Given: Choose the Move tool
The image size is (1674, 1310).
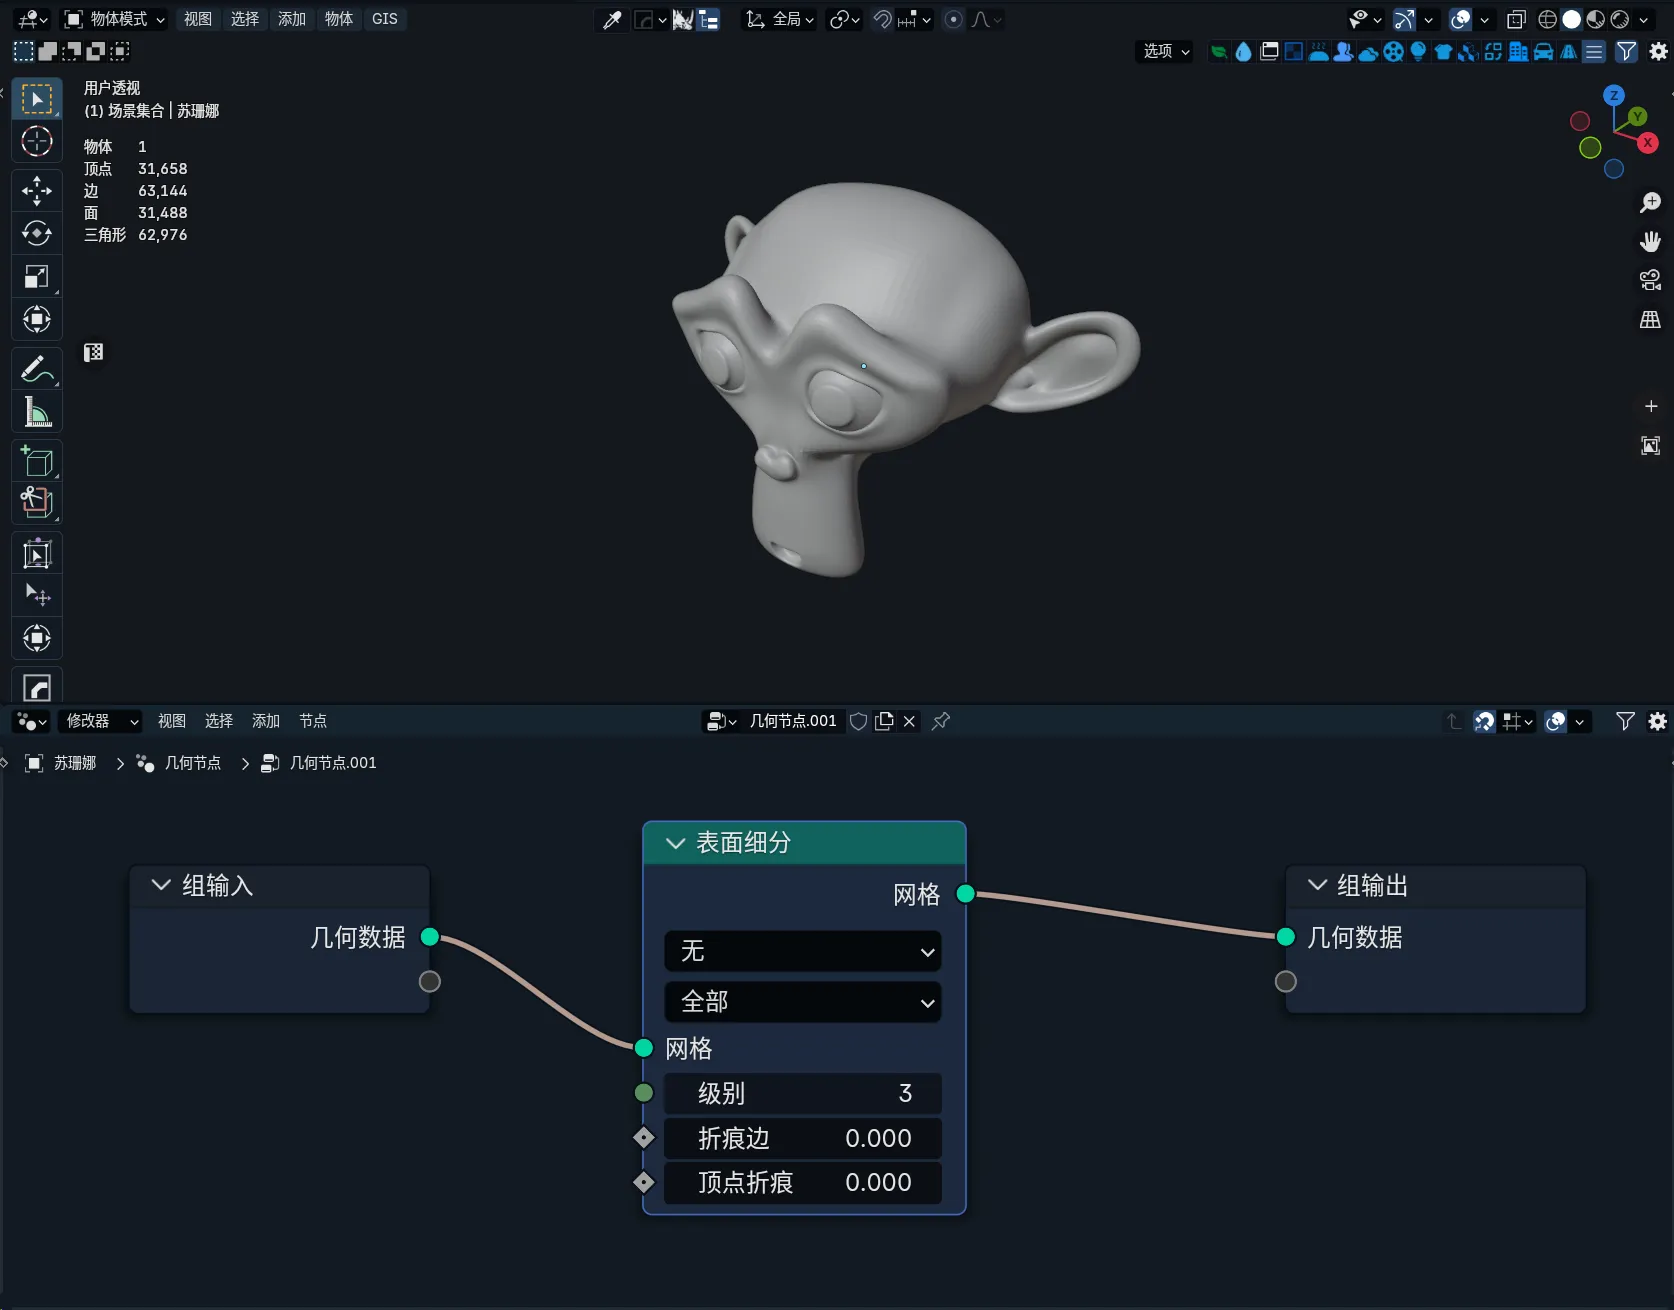Looking at the screenshot, I should tap(37, 190).
